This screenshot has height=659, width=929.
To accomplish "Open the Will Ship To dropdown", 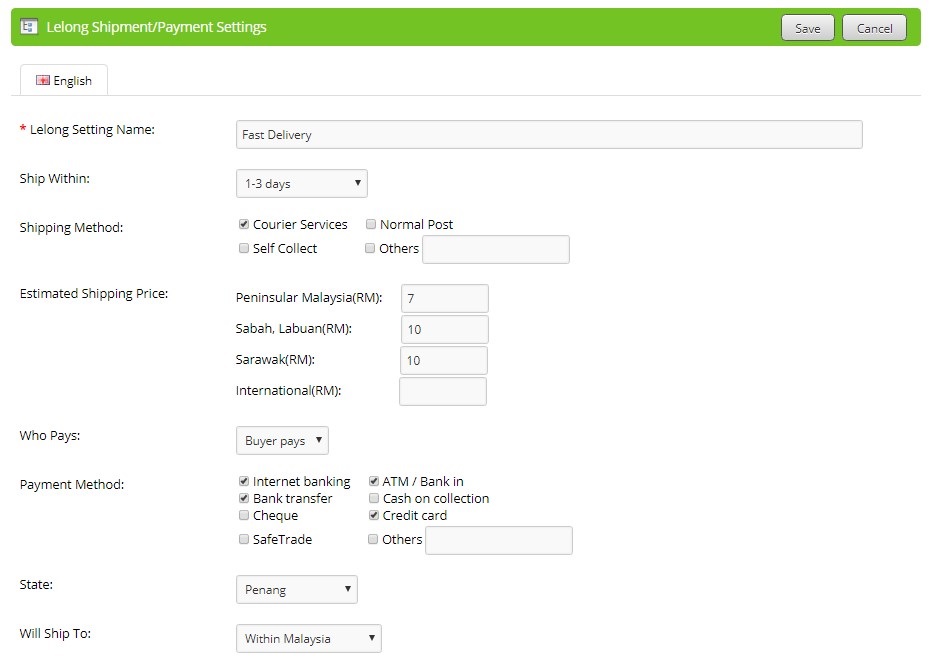I will 308,638.
